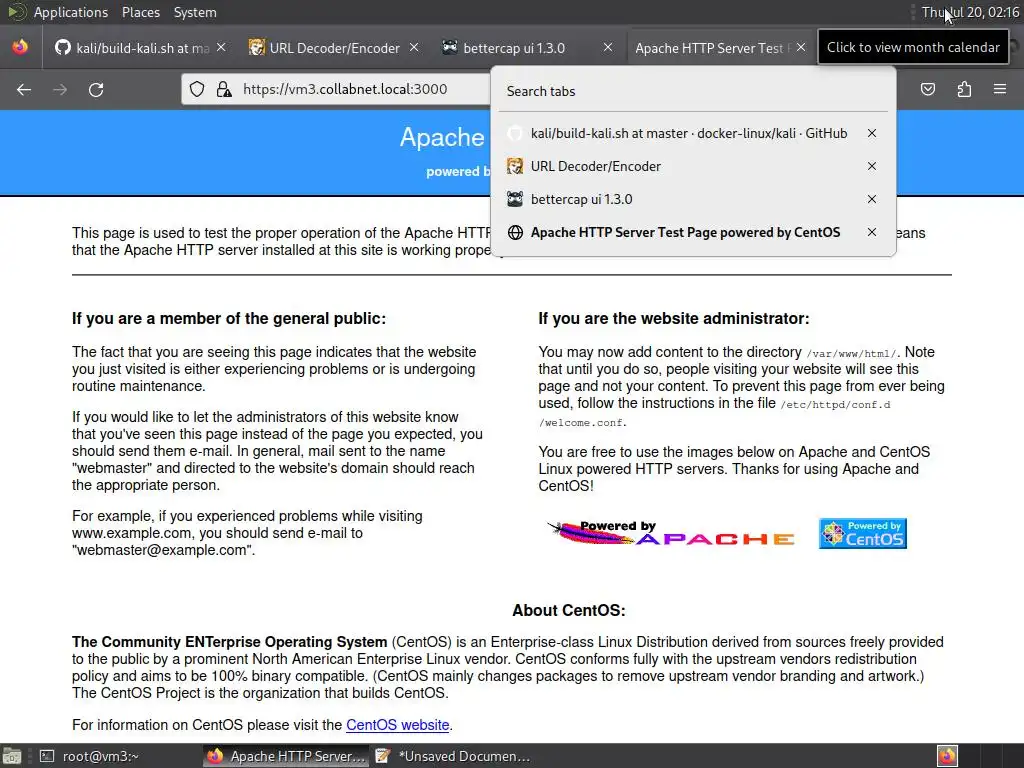Click the padlock site security icon
Viewport: 1024px width, 768px height.
[224, 89]
